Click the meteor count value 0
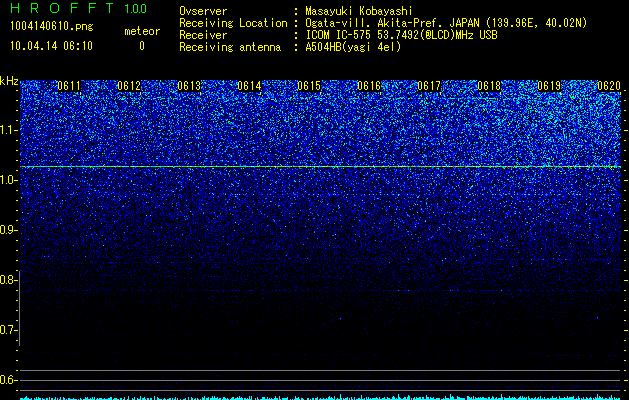Image resolution: width=629 pixels, height=400 pixels. (142, 46)
